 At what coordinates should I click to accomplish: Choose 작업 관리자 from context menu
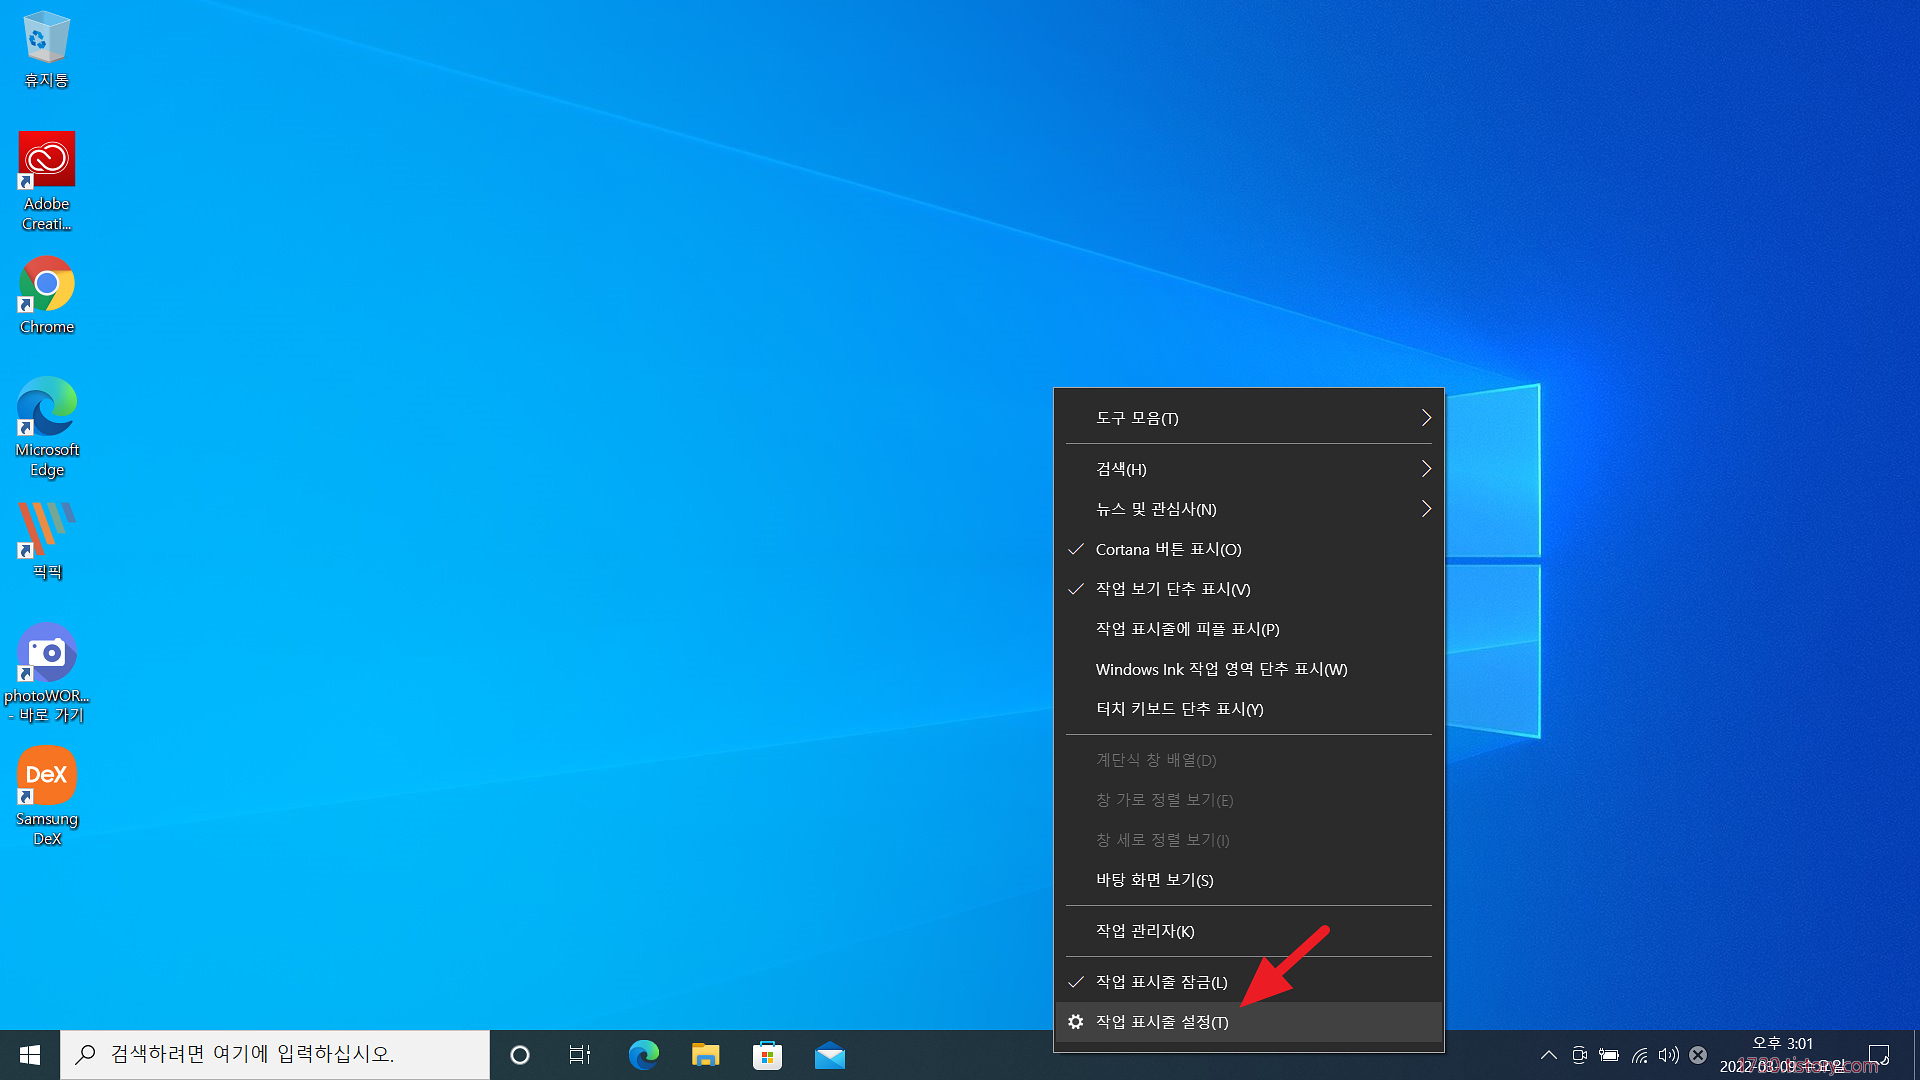click(x=1145, y=931)
